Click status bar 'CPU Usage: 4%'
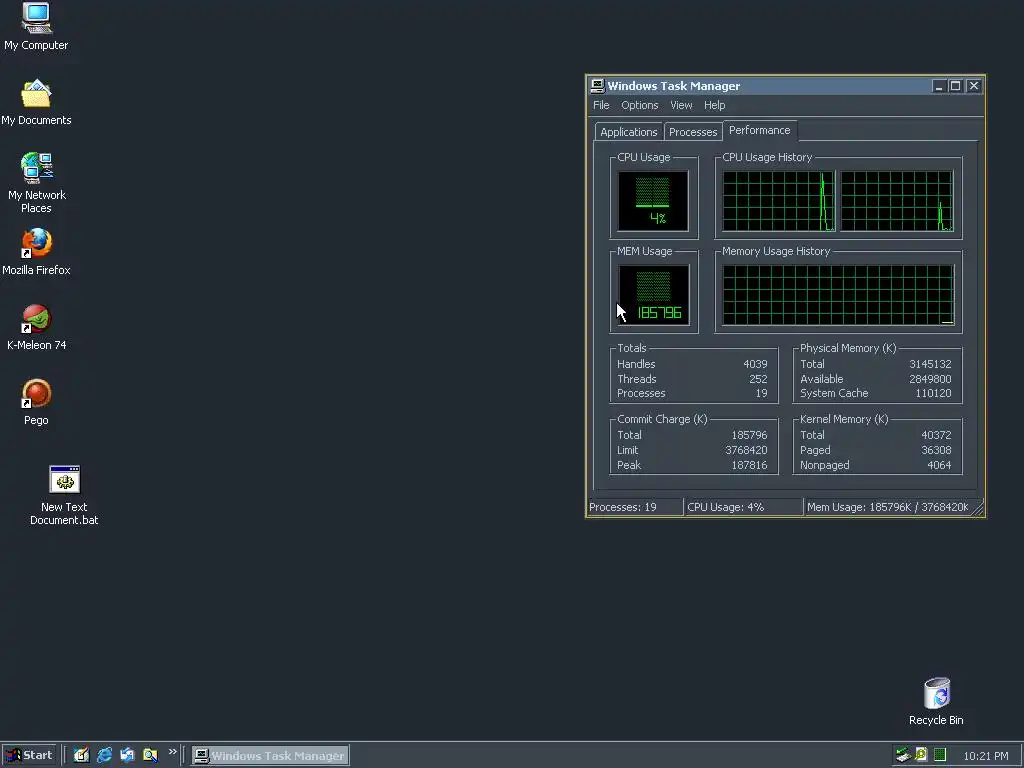The width and height of the screenshot is (1024, 768). [743, 507]
